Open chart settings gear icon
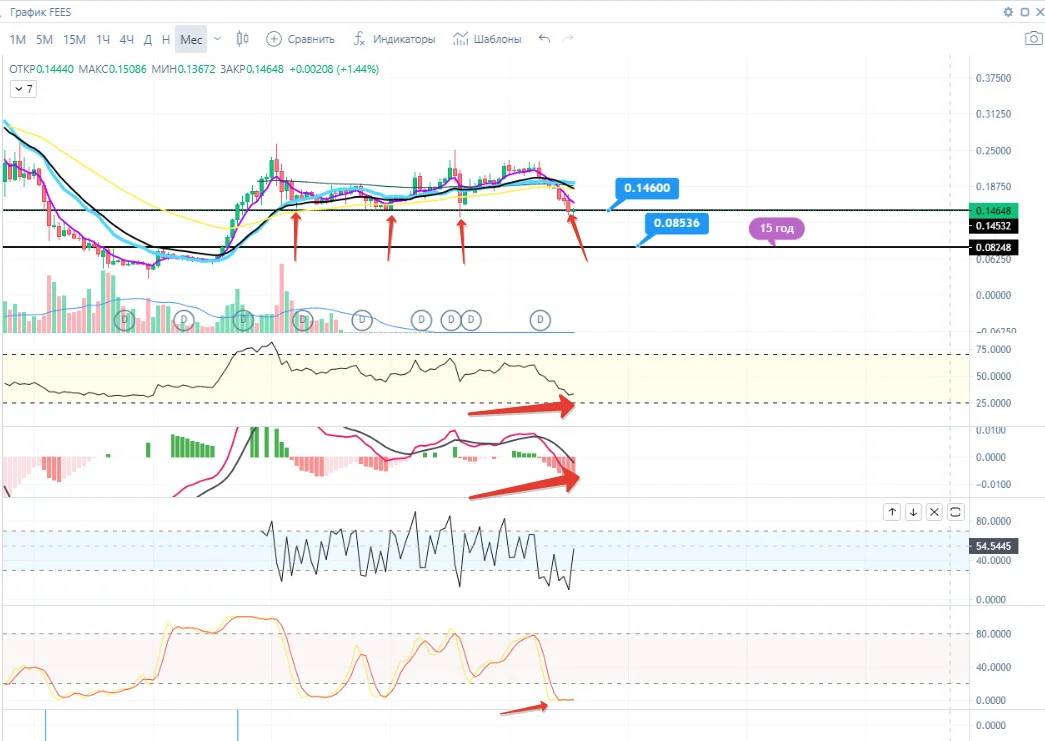 click(1008, 12)
